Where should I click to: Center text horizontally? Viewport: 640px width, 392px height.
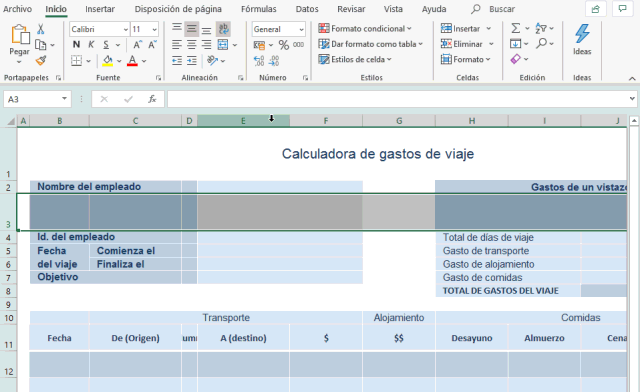coord(191,45)
